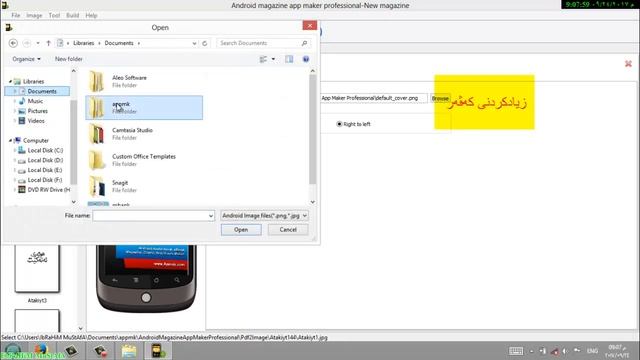640x360 pixels.
Task: Collapse the Computer tree node
Action: (x=10, y=140)
